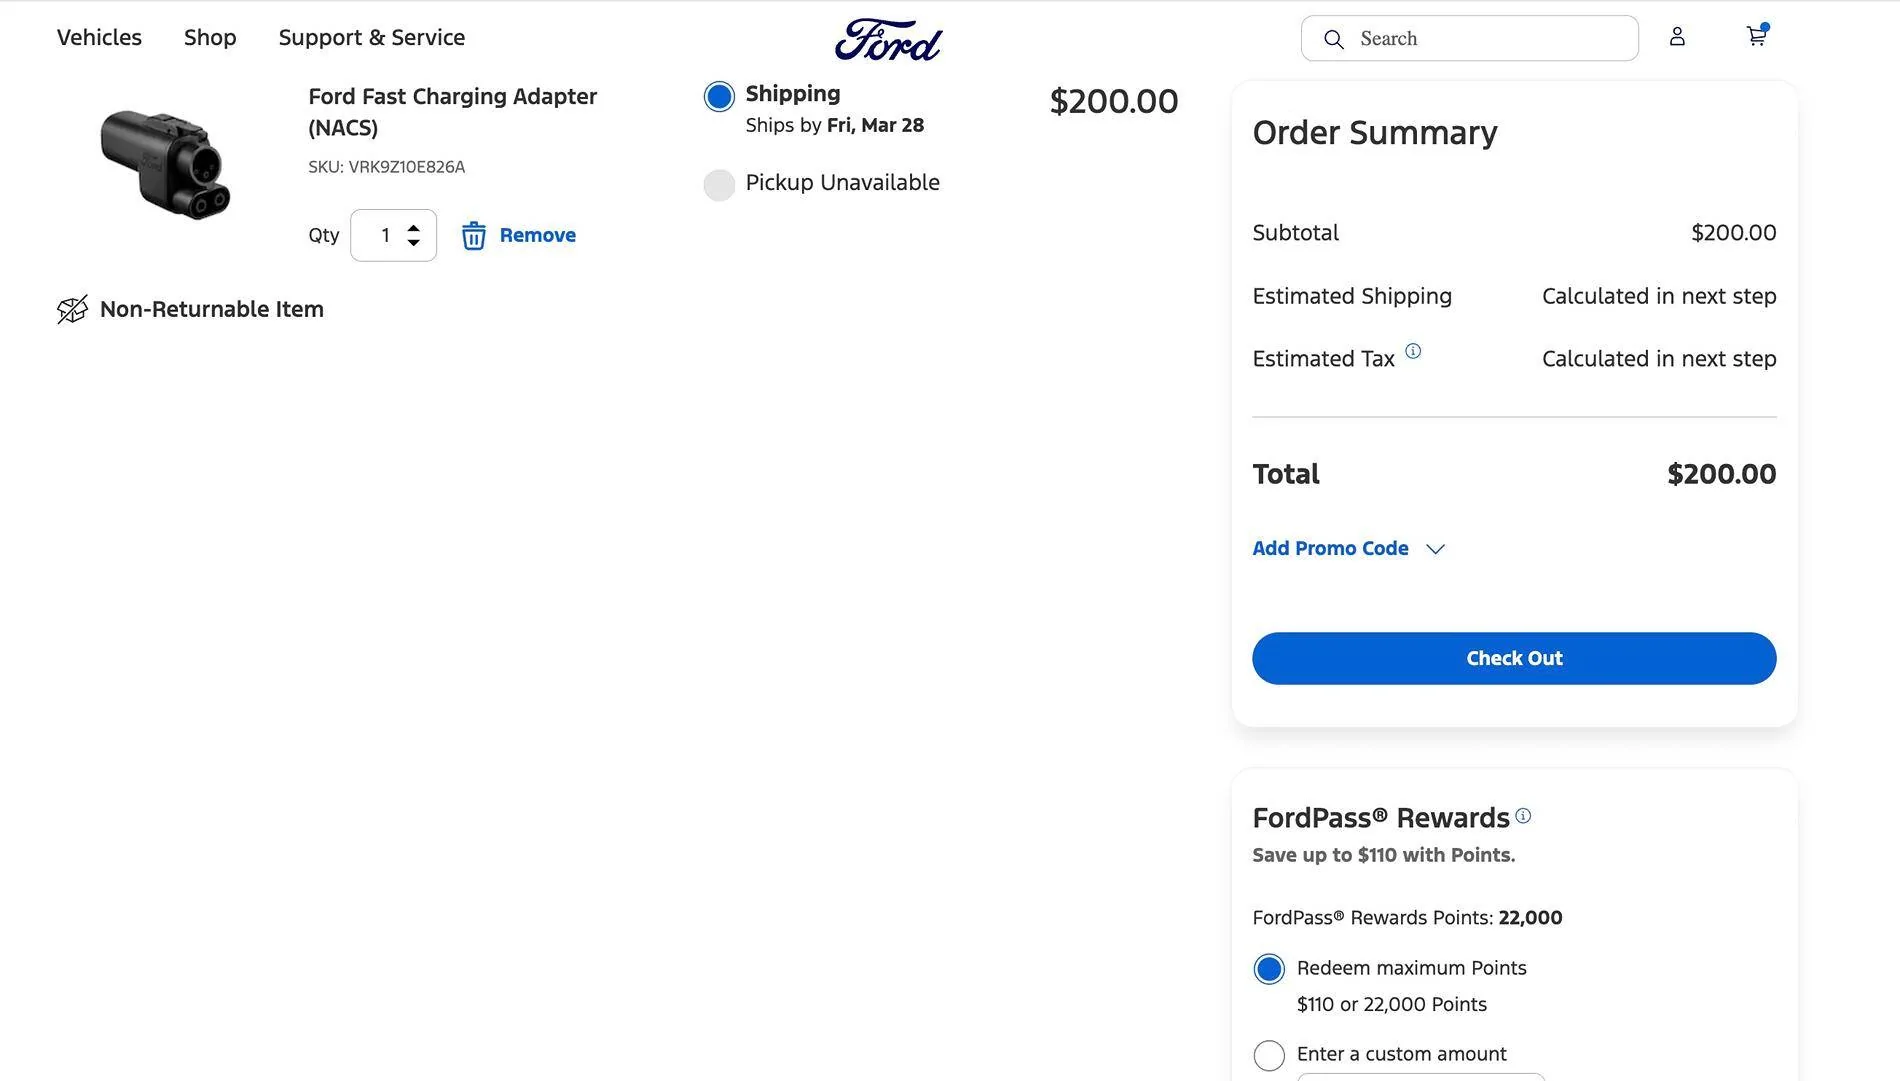Select Redeem maximum Points radio
This screenshot has width=1900, height=1081.
coord(1269,969)
